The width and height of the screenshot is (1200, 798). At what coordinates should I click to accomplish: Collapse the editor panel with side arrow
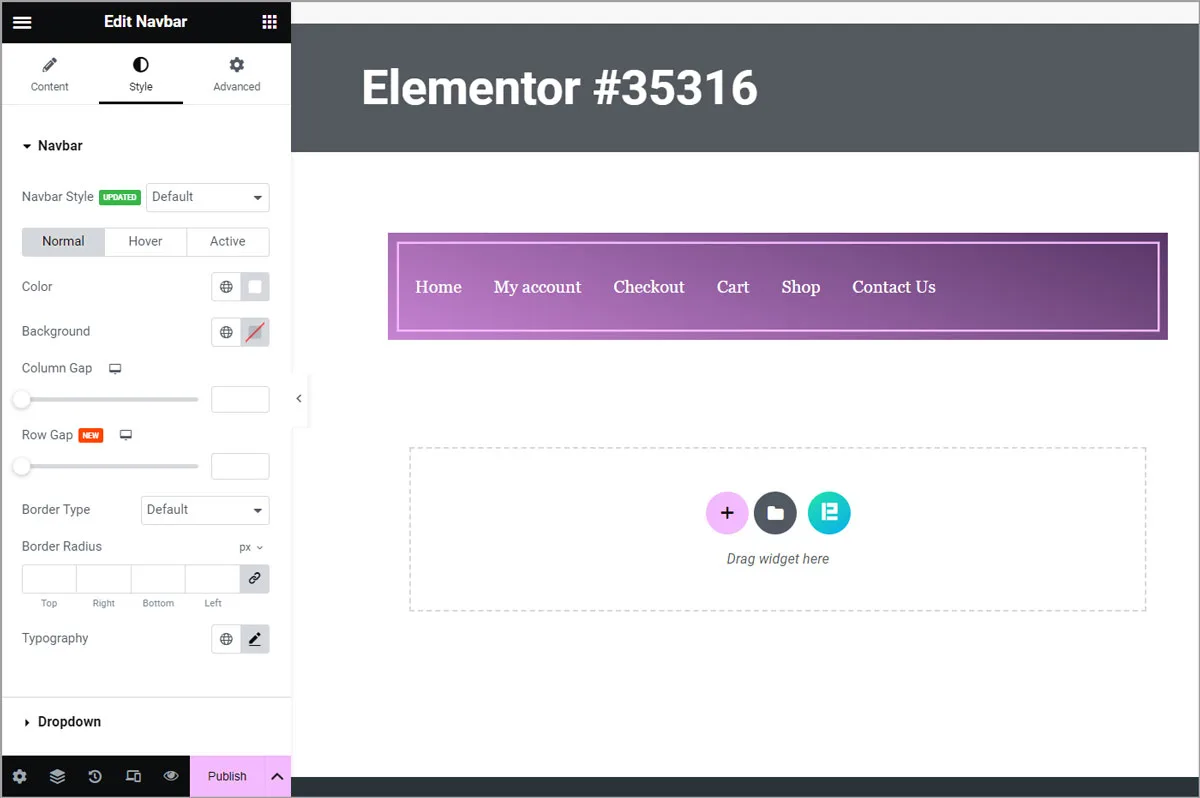(299, 399)
